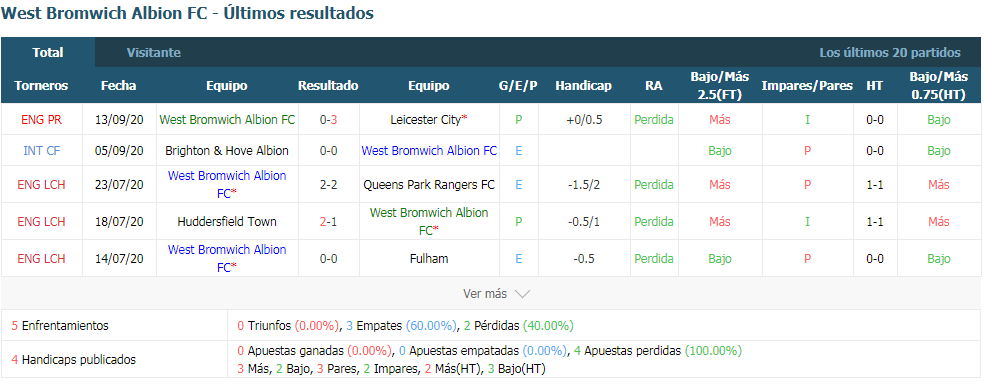
Task: View the 2-1 Huddersfield match result
Action: coord(328,222)
